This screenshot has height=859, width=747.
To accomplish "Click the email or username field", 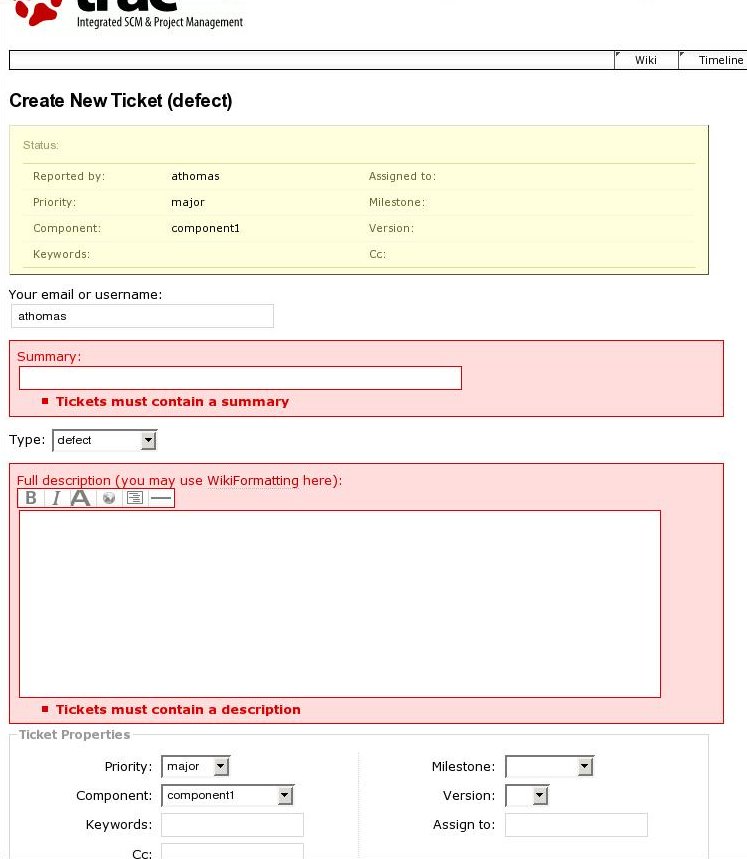I will [x=142, y=316].
